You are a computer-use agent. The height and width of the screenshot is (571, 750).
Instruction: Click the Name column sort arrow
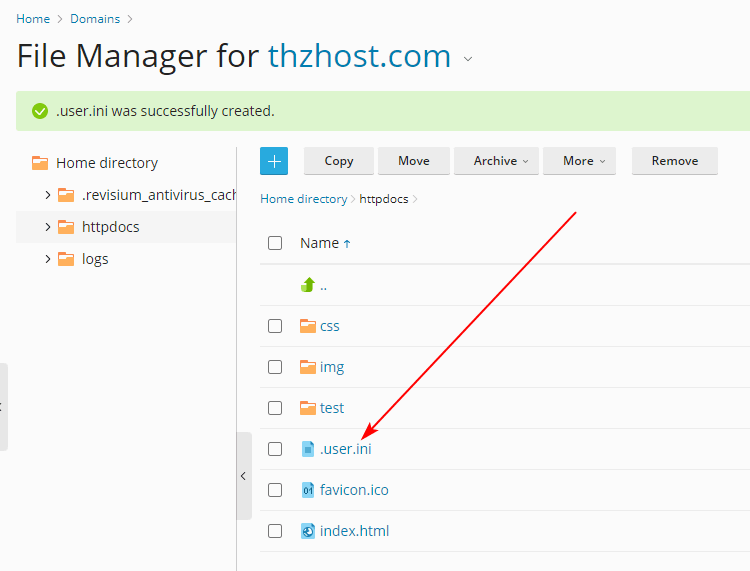pyautogui.click(x=347, y=244)
